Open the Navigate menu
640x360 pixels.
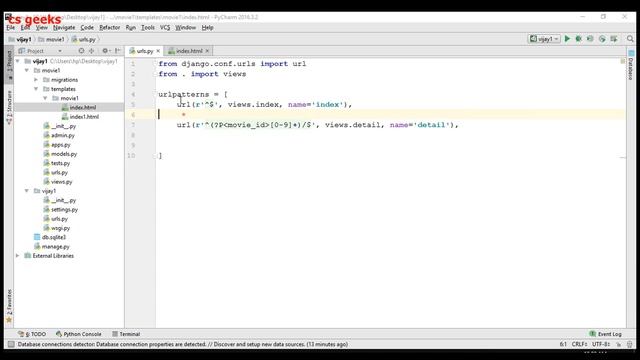pos(64,27)
